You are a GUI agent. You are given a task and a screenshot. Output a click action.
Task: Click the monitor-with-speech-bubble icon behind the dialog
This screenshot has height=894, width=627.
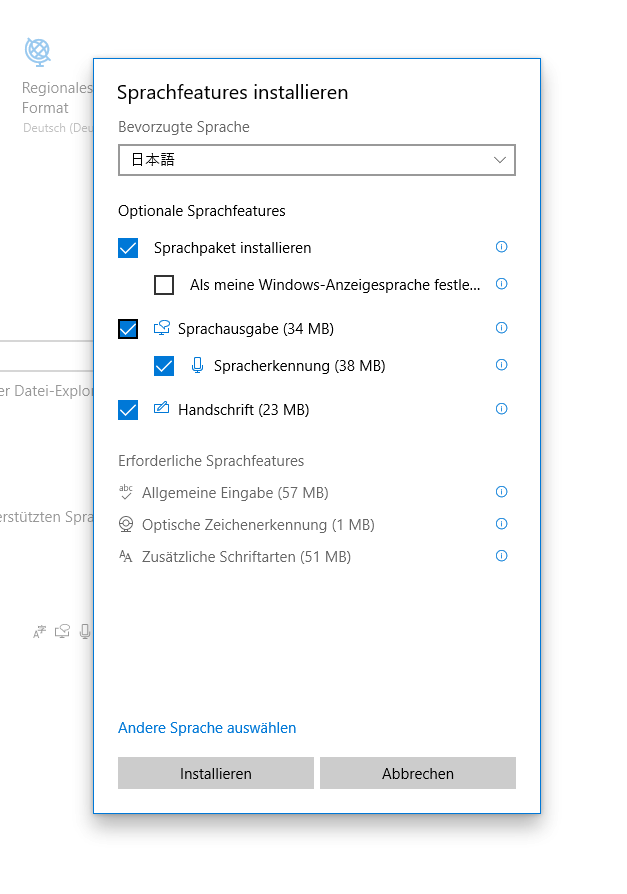[x=62, y=631]
